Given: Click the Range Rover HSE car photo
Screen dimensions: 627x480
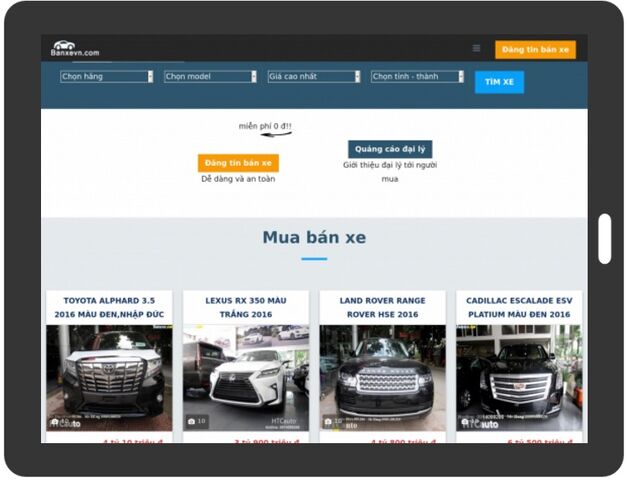Looking at the screenshot, I should pyautogui.click(x=383, y=378).
